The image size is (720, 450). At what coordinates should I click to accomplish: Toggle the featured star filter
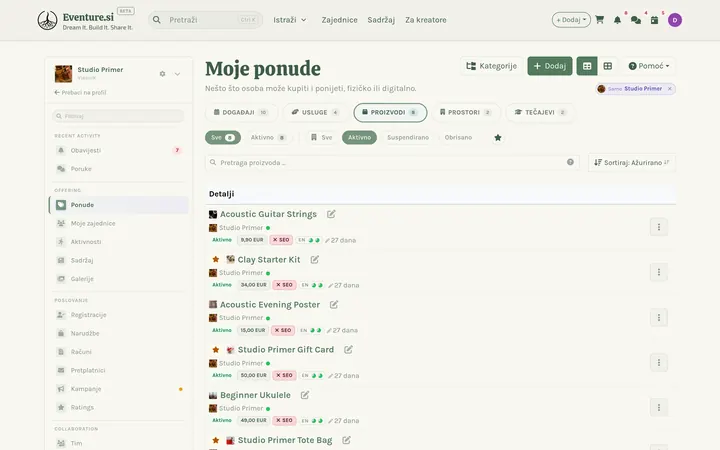point(498,137)
